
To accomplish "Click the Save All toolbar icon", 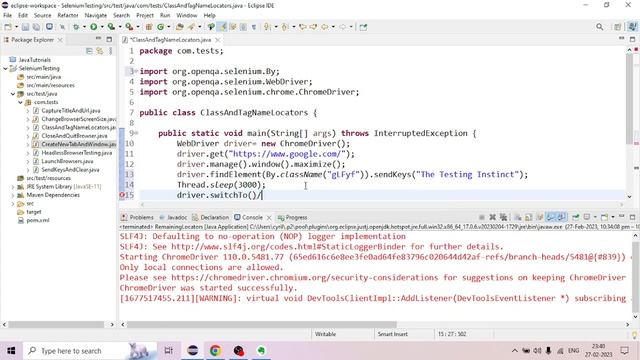I will [x=36, y=27].
